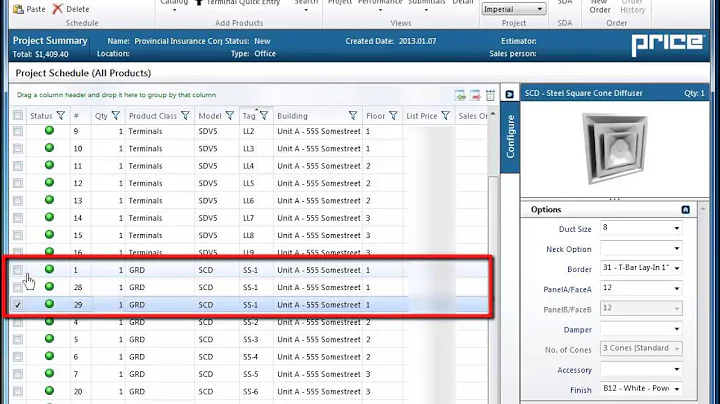The height and width of the screenshot is (404, 720).
Task: Click the SDA ribbon button
Action: tap(564, 3)
